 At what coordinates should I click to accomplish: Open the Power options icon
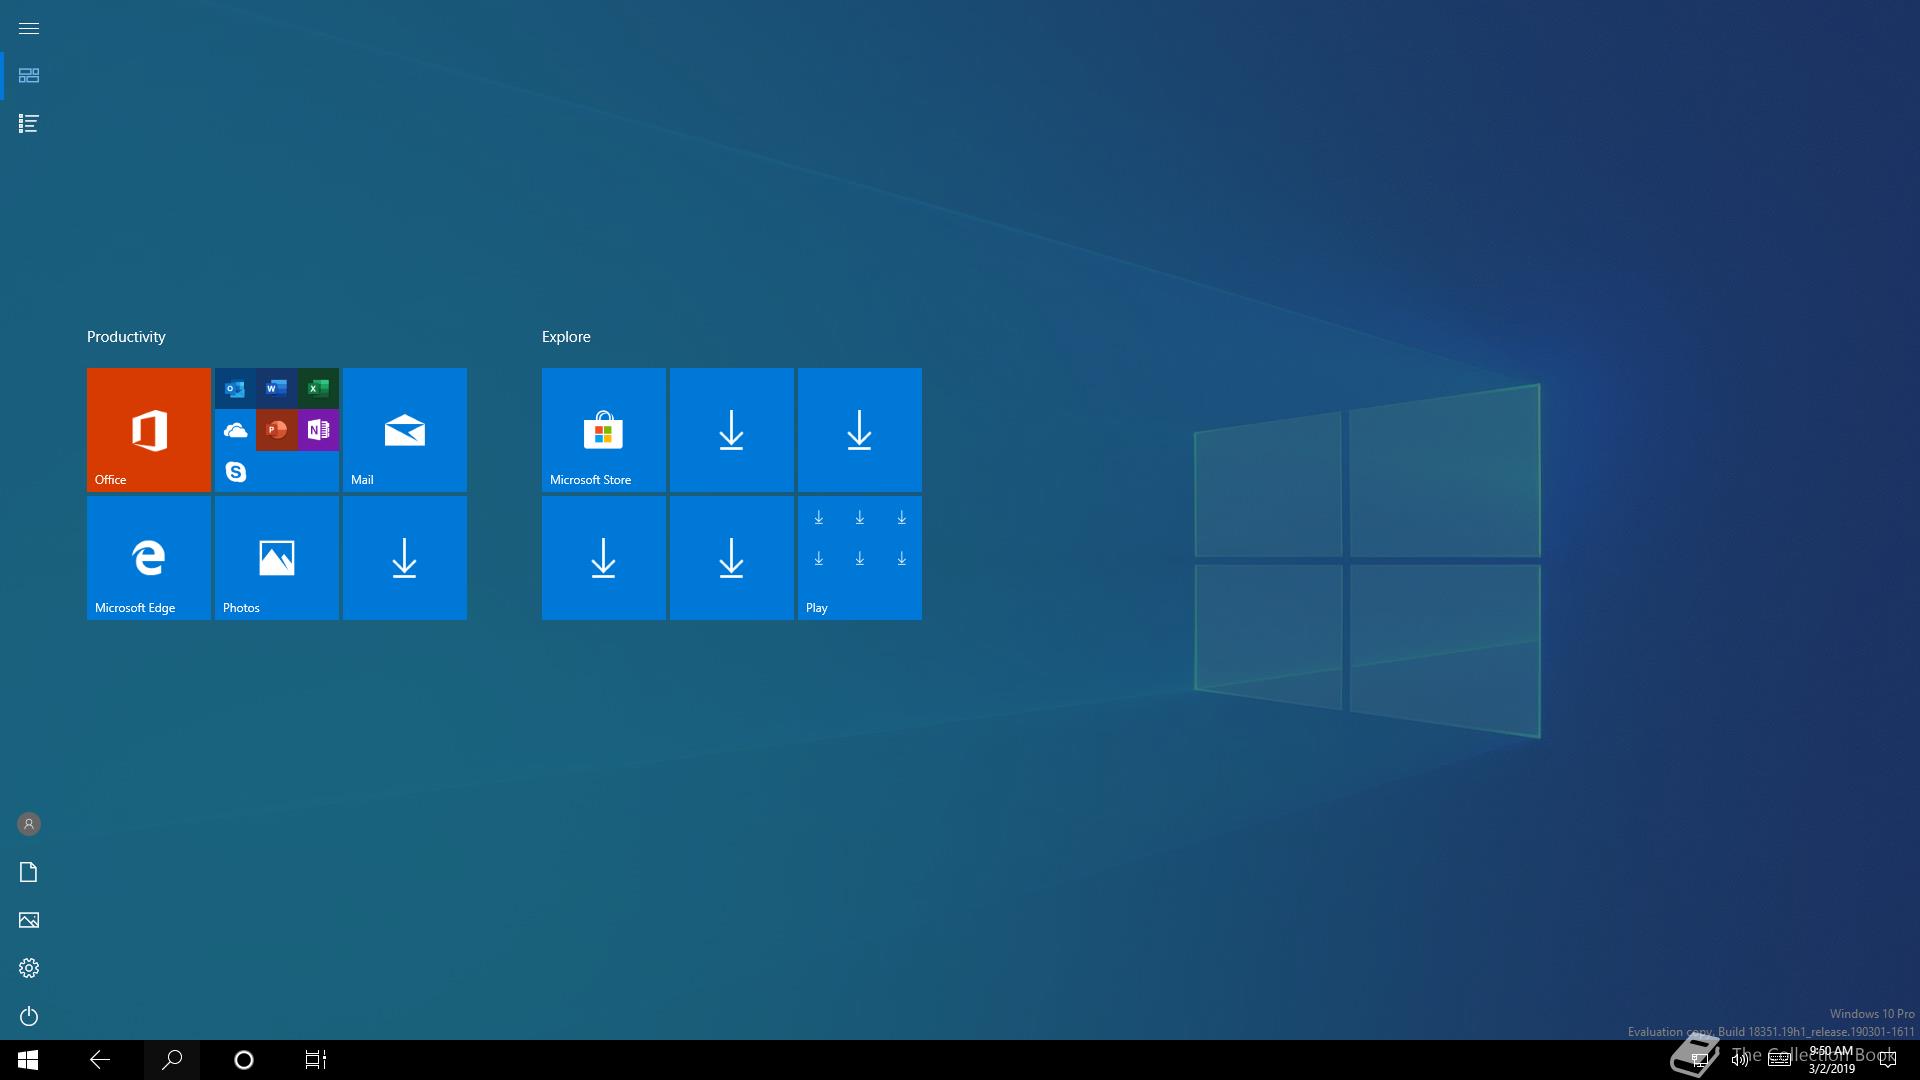pos(29,1016)
